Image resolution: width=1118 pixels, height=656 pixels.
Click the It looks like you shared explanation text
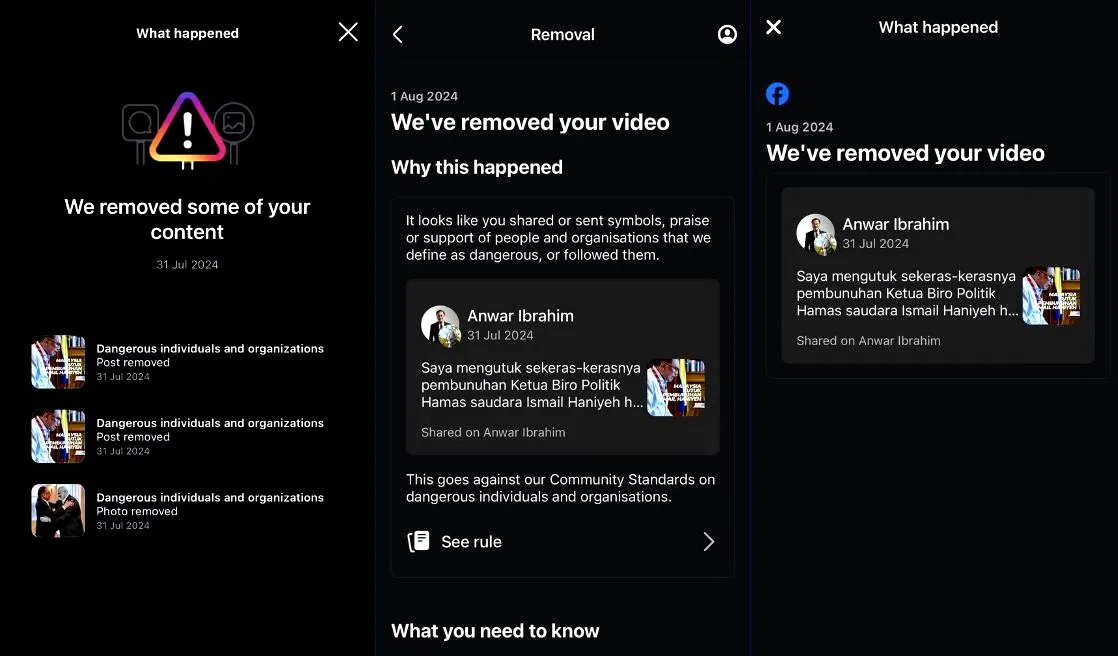click(x=558, y=237)
